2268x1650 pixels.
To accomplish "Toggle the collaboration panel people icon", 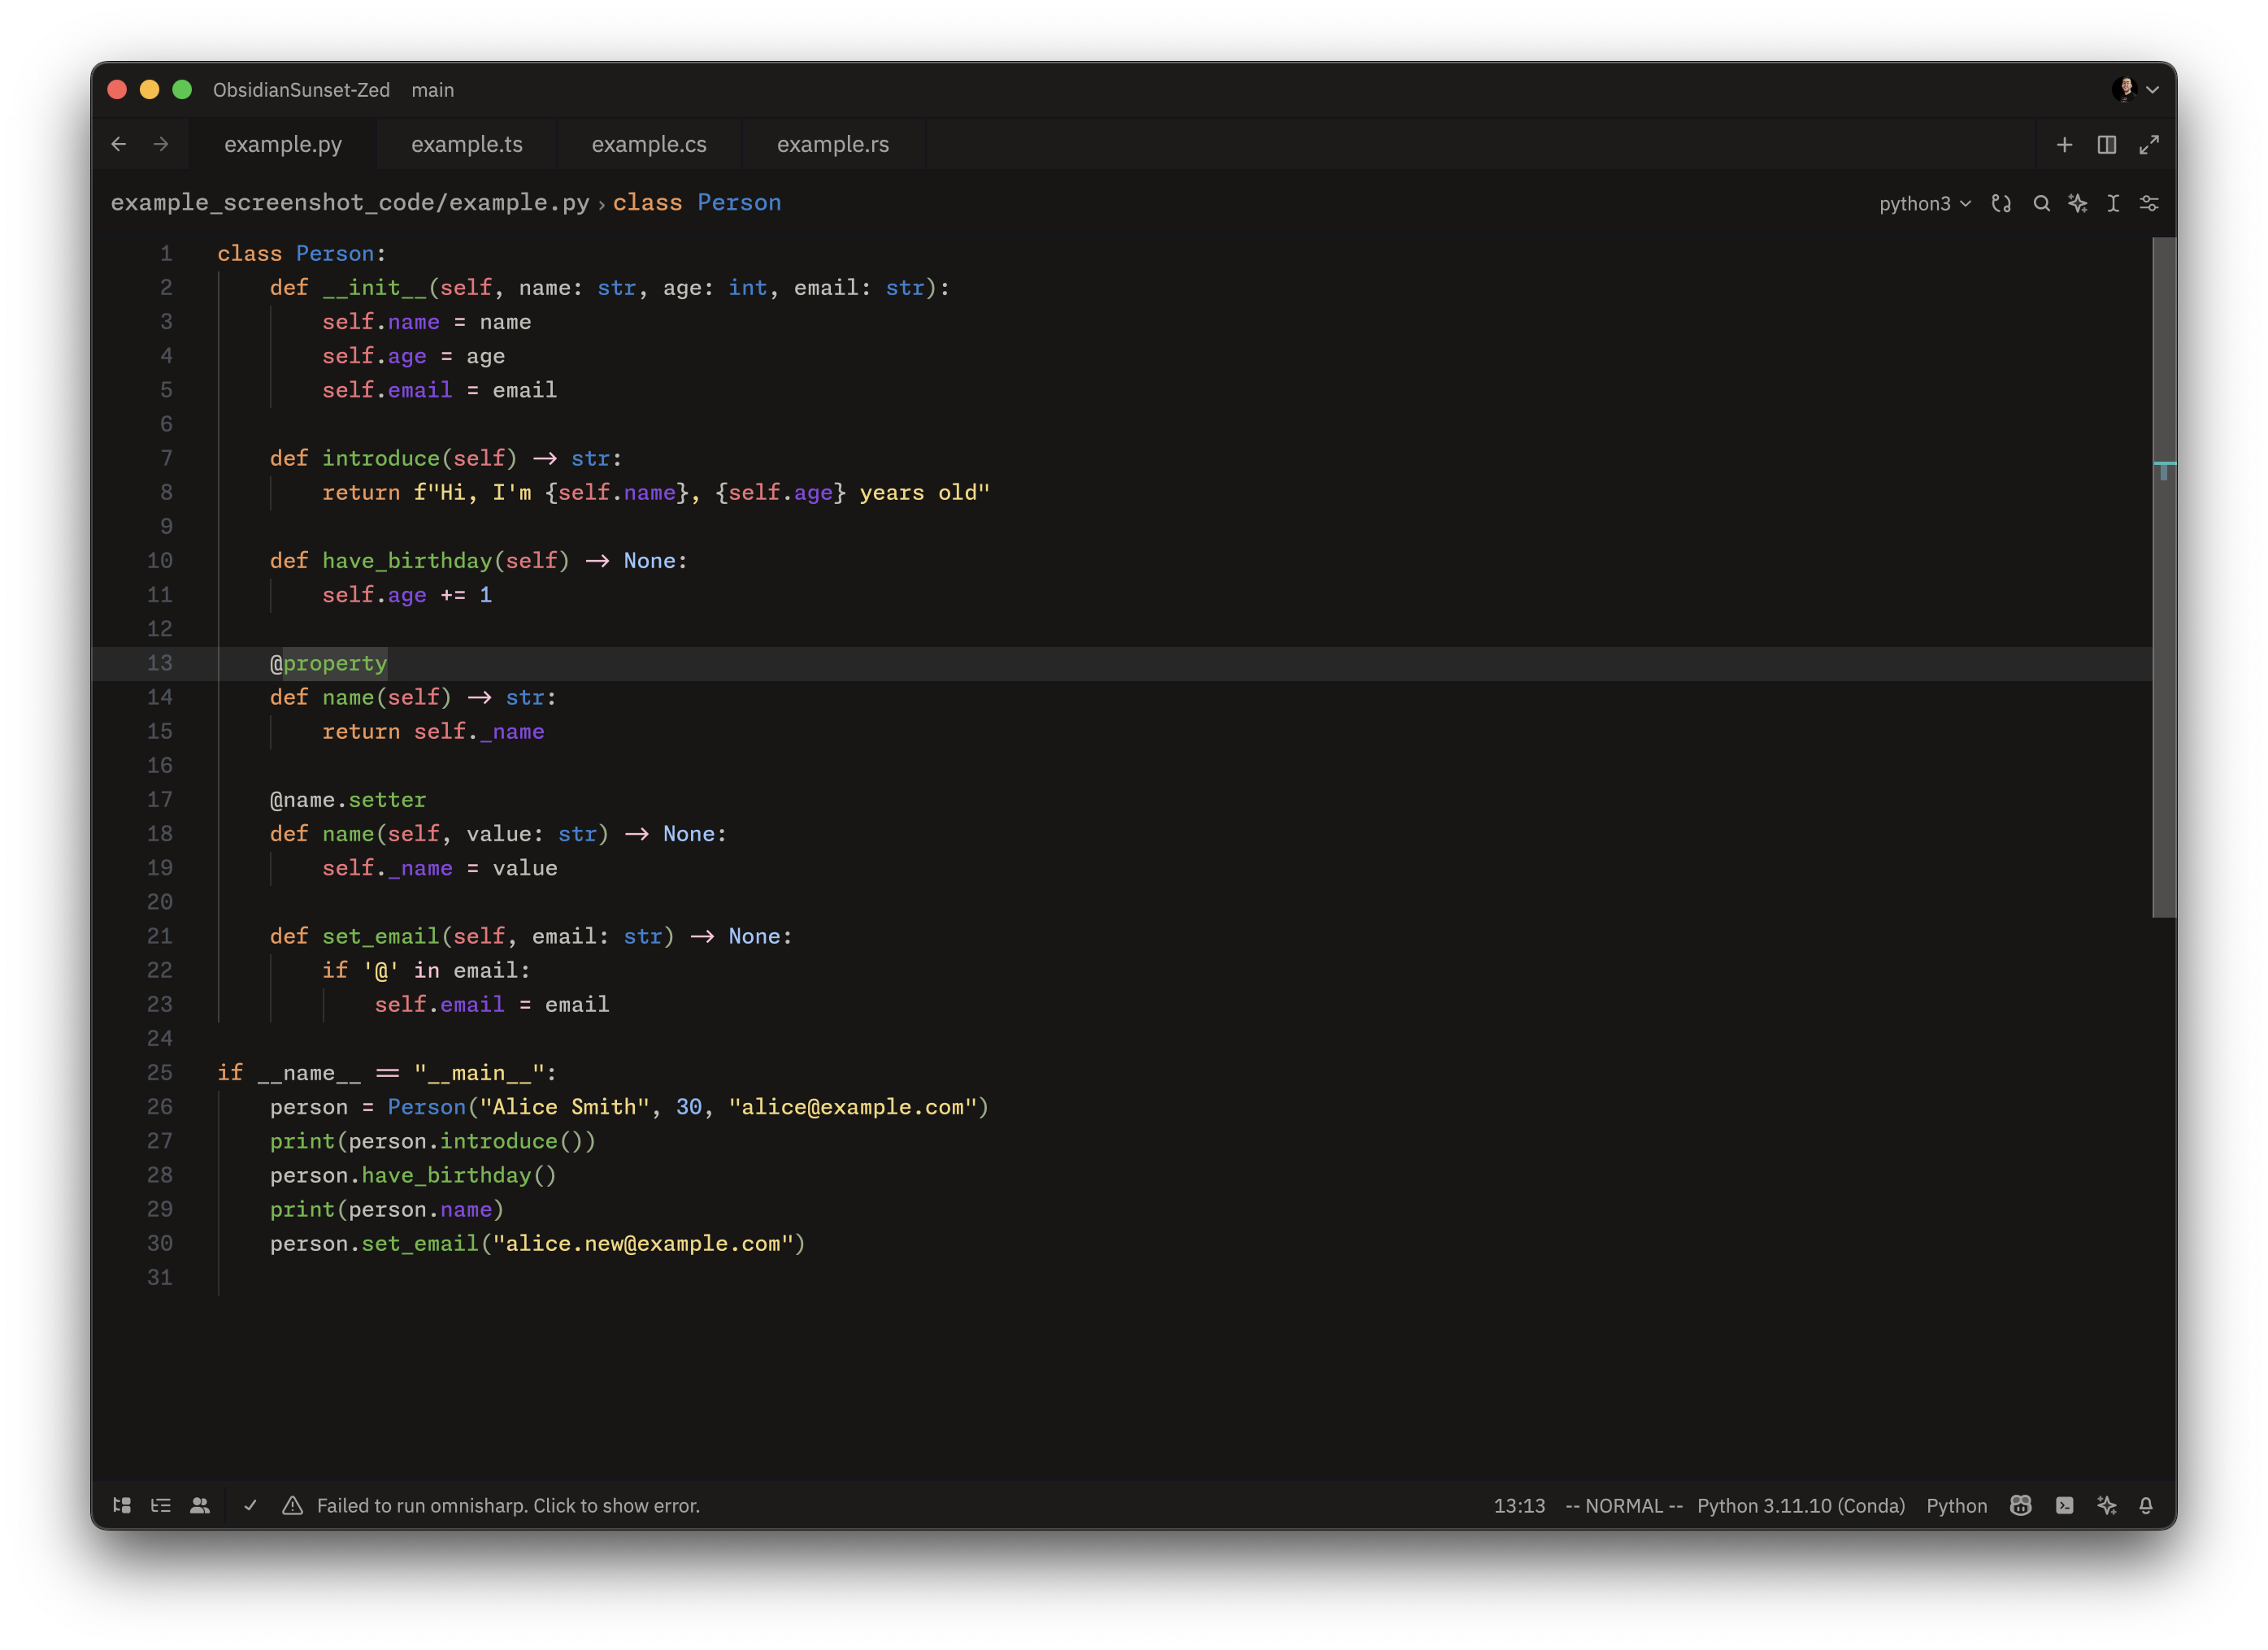I will [x=200, y=1505].
